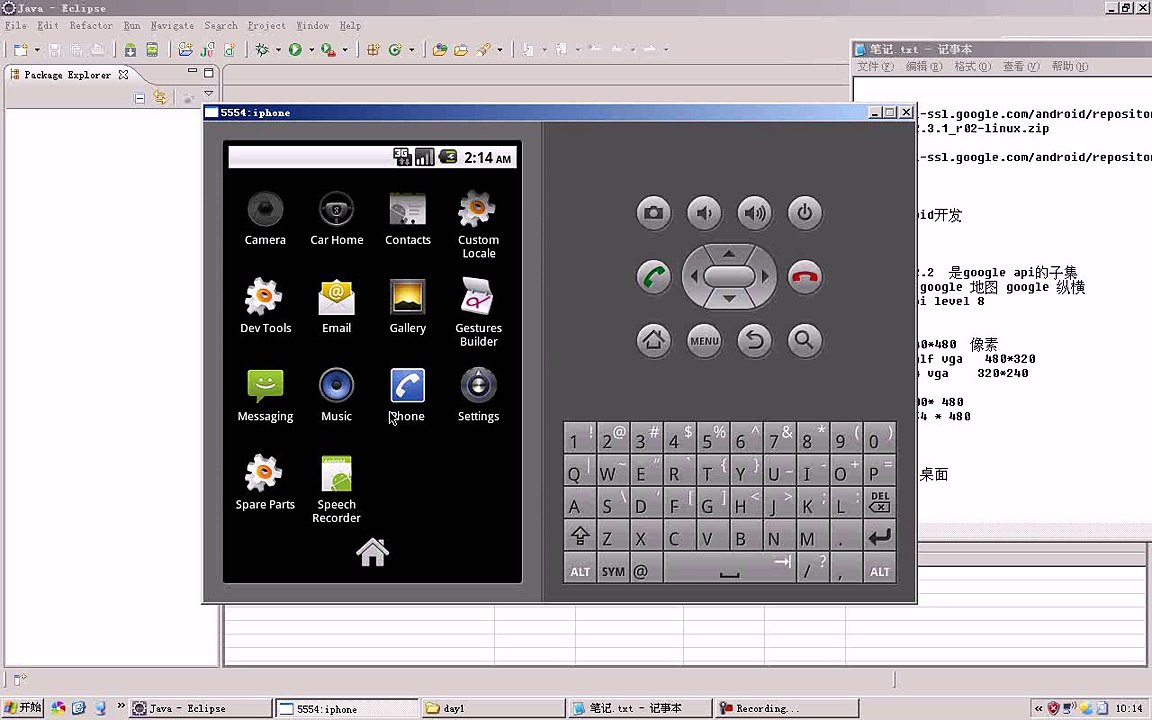This screenshot has width=1152, height=720.
Task: Open the Refactor menu in Eclipse
Action: click(x=90, y=25)
